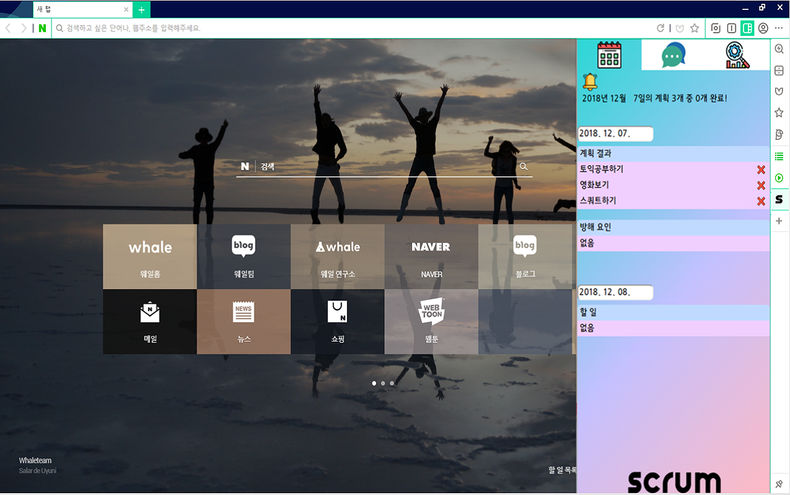Click the heart-shaped pocket icon in address bar

coord(680,29)
